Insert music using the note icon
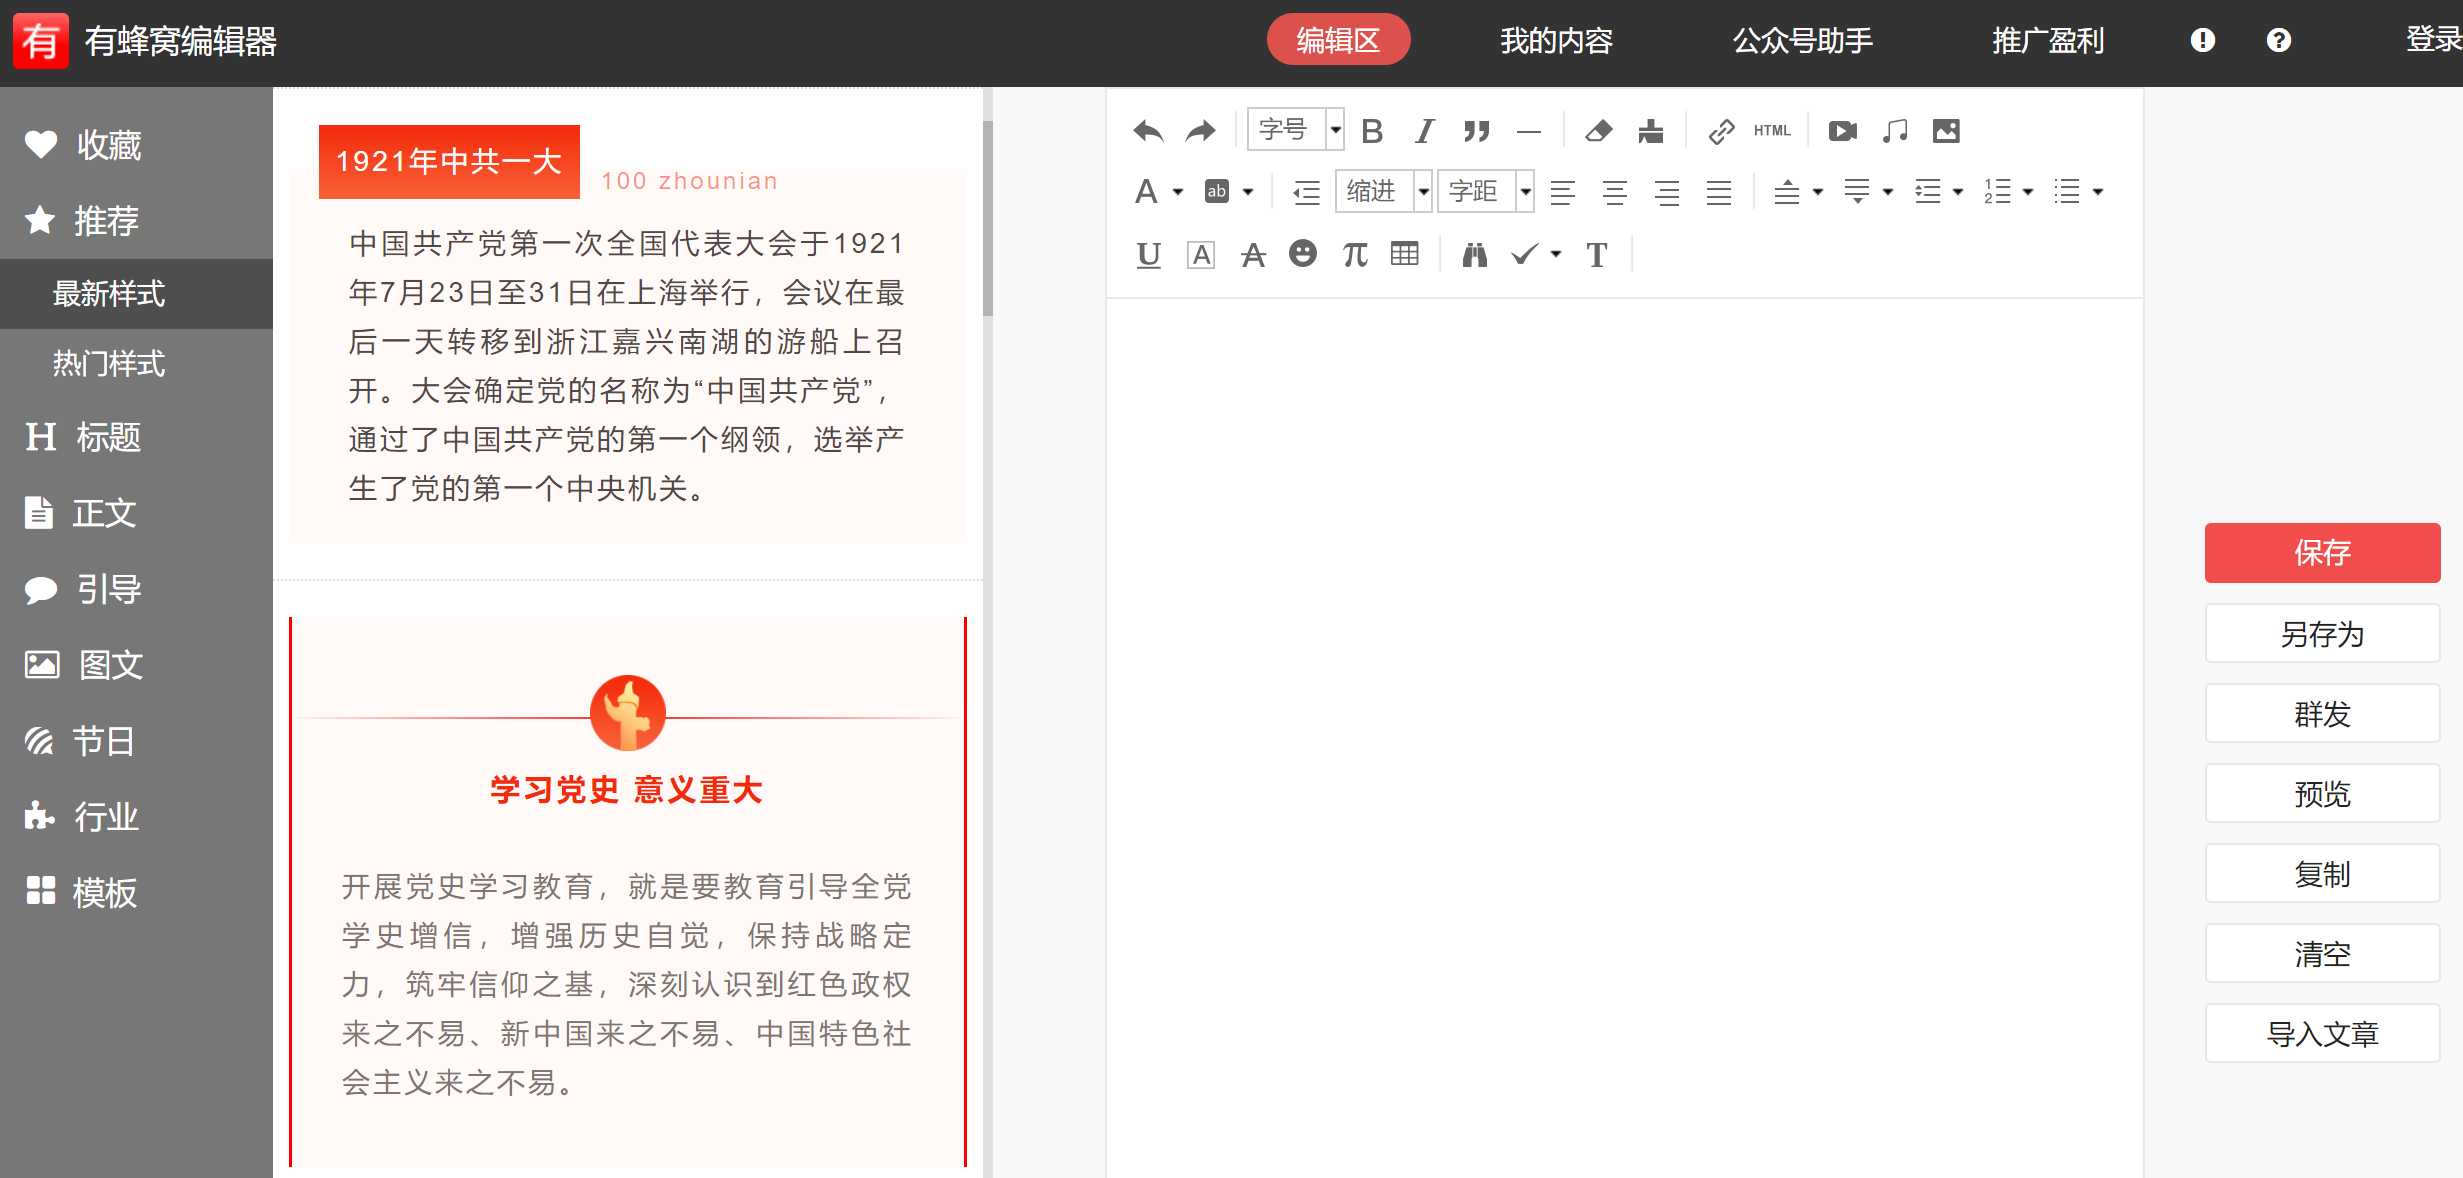Image resolution: width=2463 pixels, height=1178 pixels. point(1894,131)
